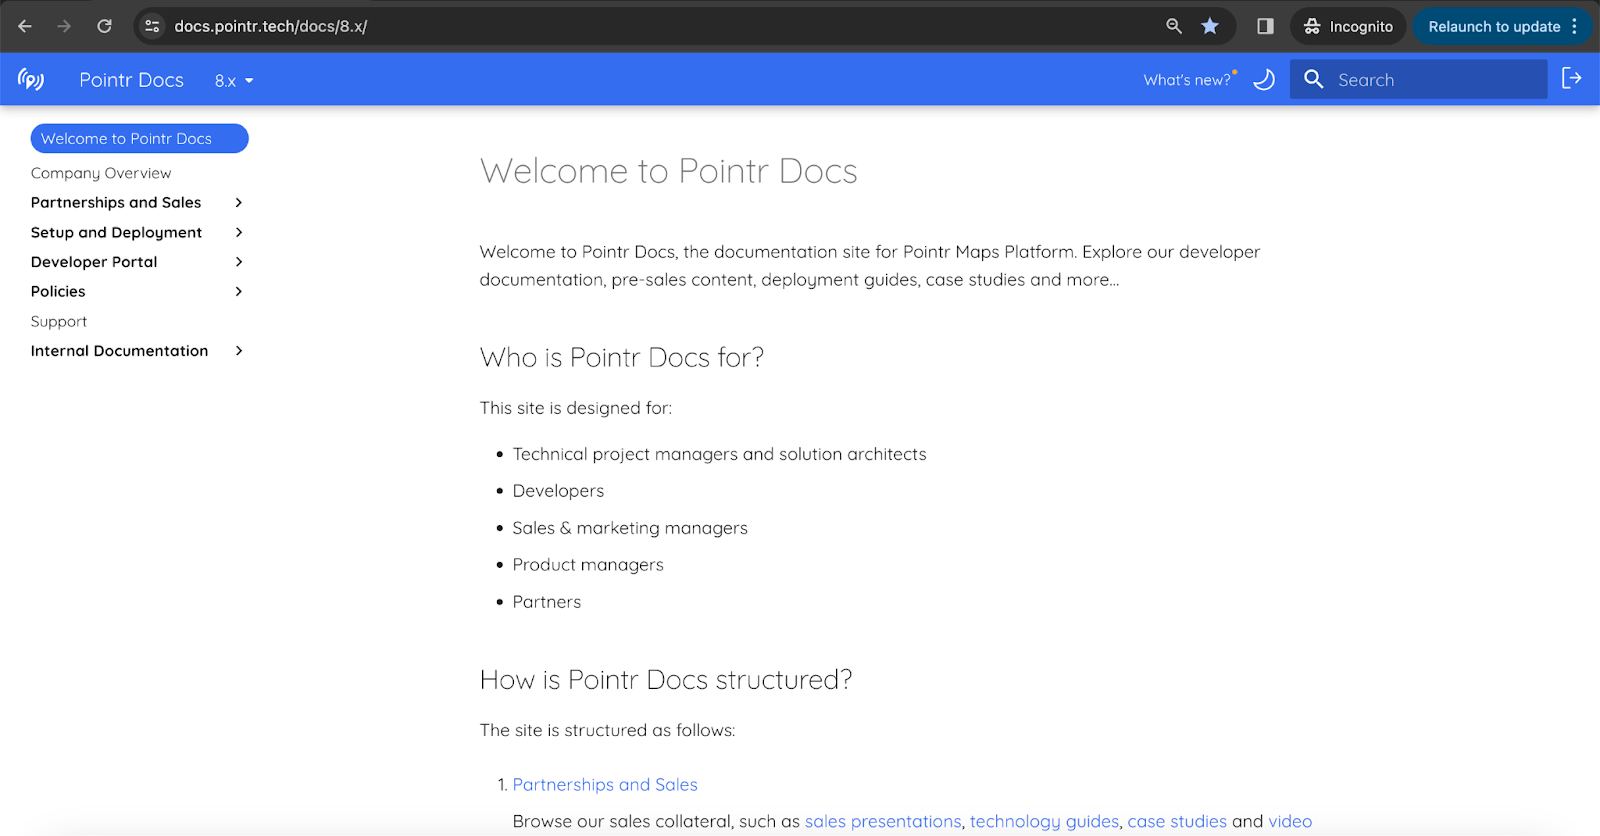1600x836 pixels.
Task: Reload the page with refresh icon
Action: pos(104,26)
